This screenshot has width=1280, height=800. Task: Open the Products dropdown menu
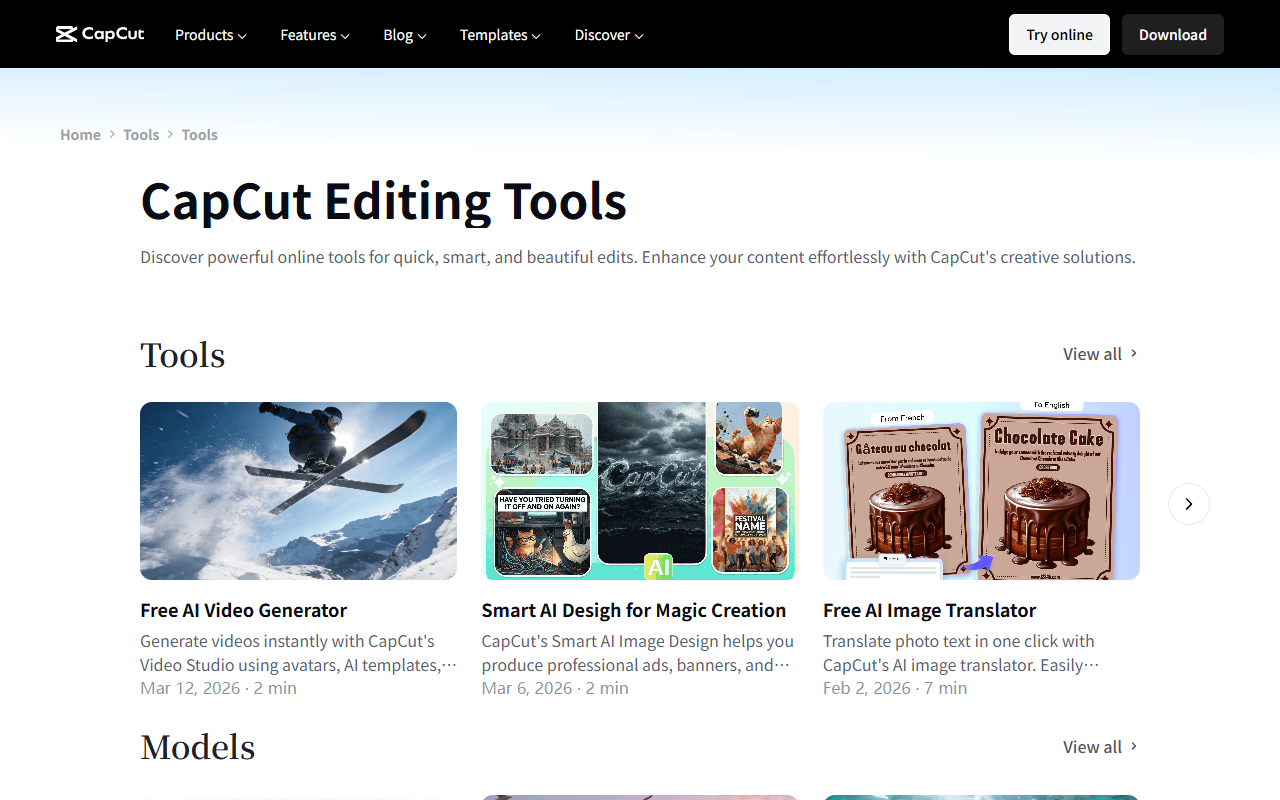(x=210, y=35)
